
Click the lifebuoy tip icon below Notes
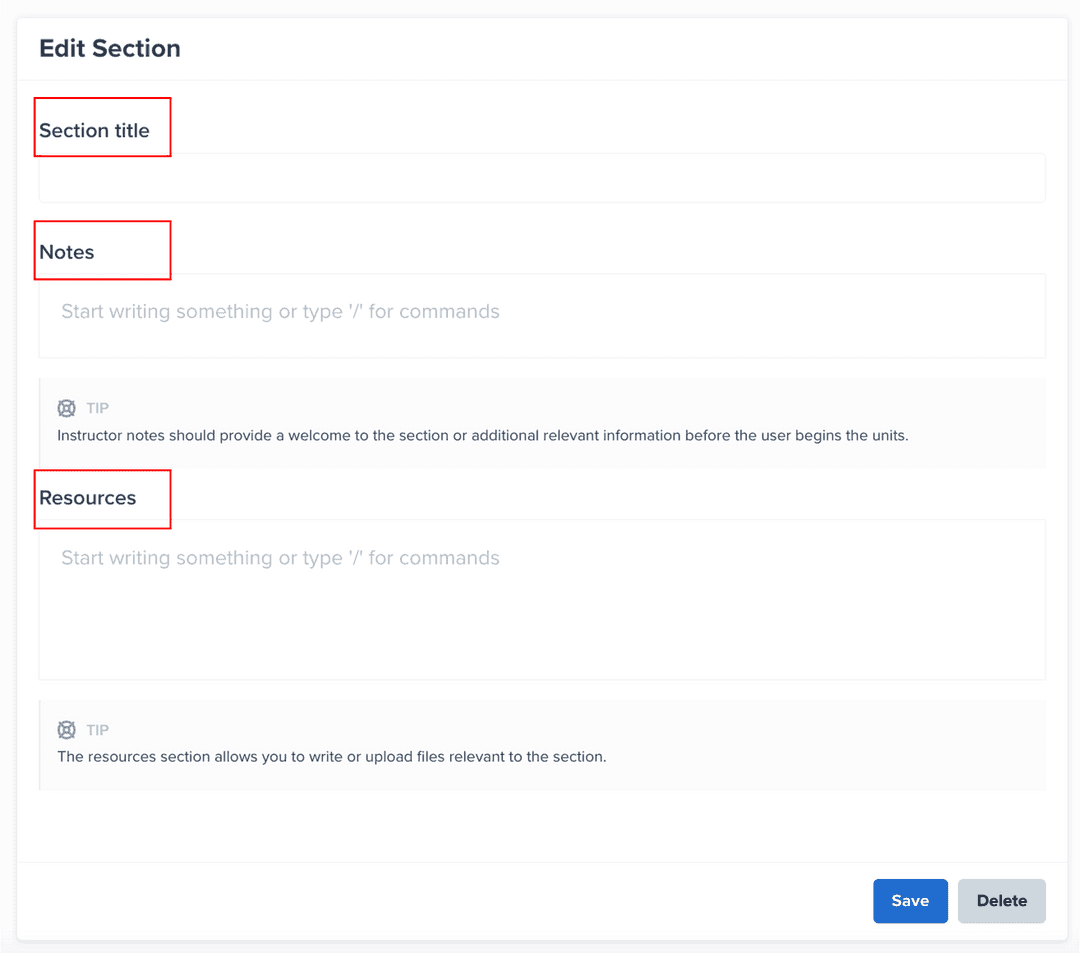(67, 408)
